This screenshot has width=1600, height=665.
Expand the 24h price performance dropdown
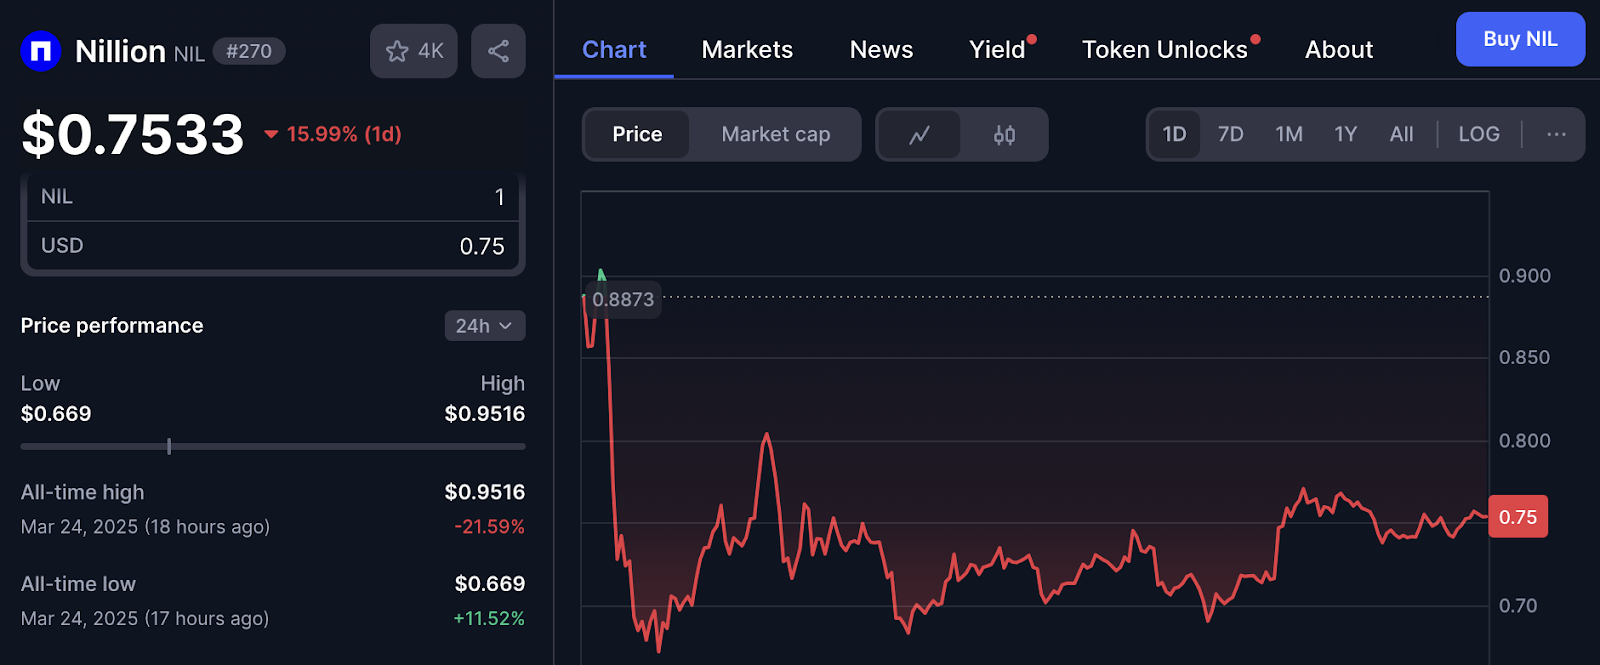484,326
